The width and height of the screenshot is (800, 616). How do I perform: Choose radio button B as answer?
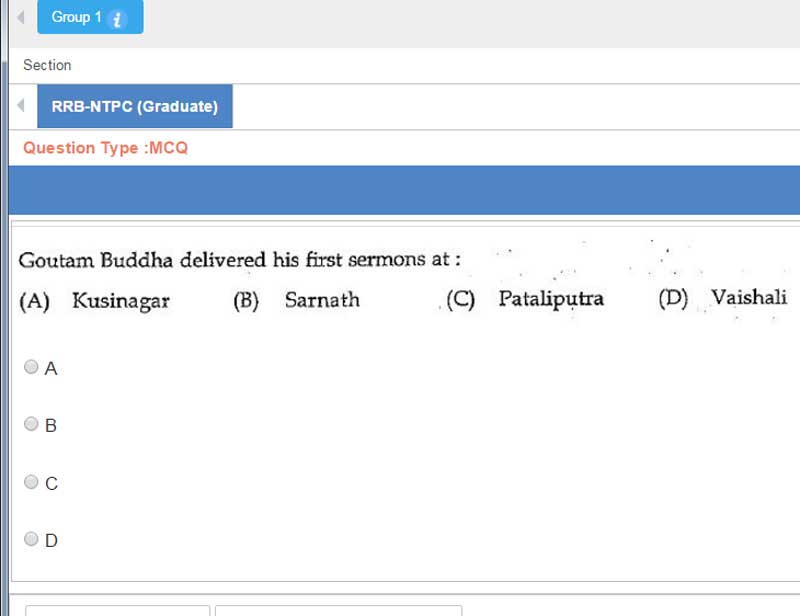click(x=32, y=424)
